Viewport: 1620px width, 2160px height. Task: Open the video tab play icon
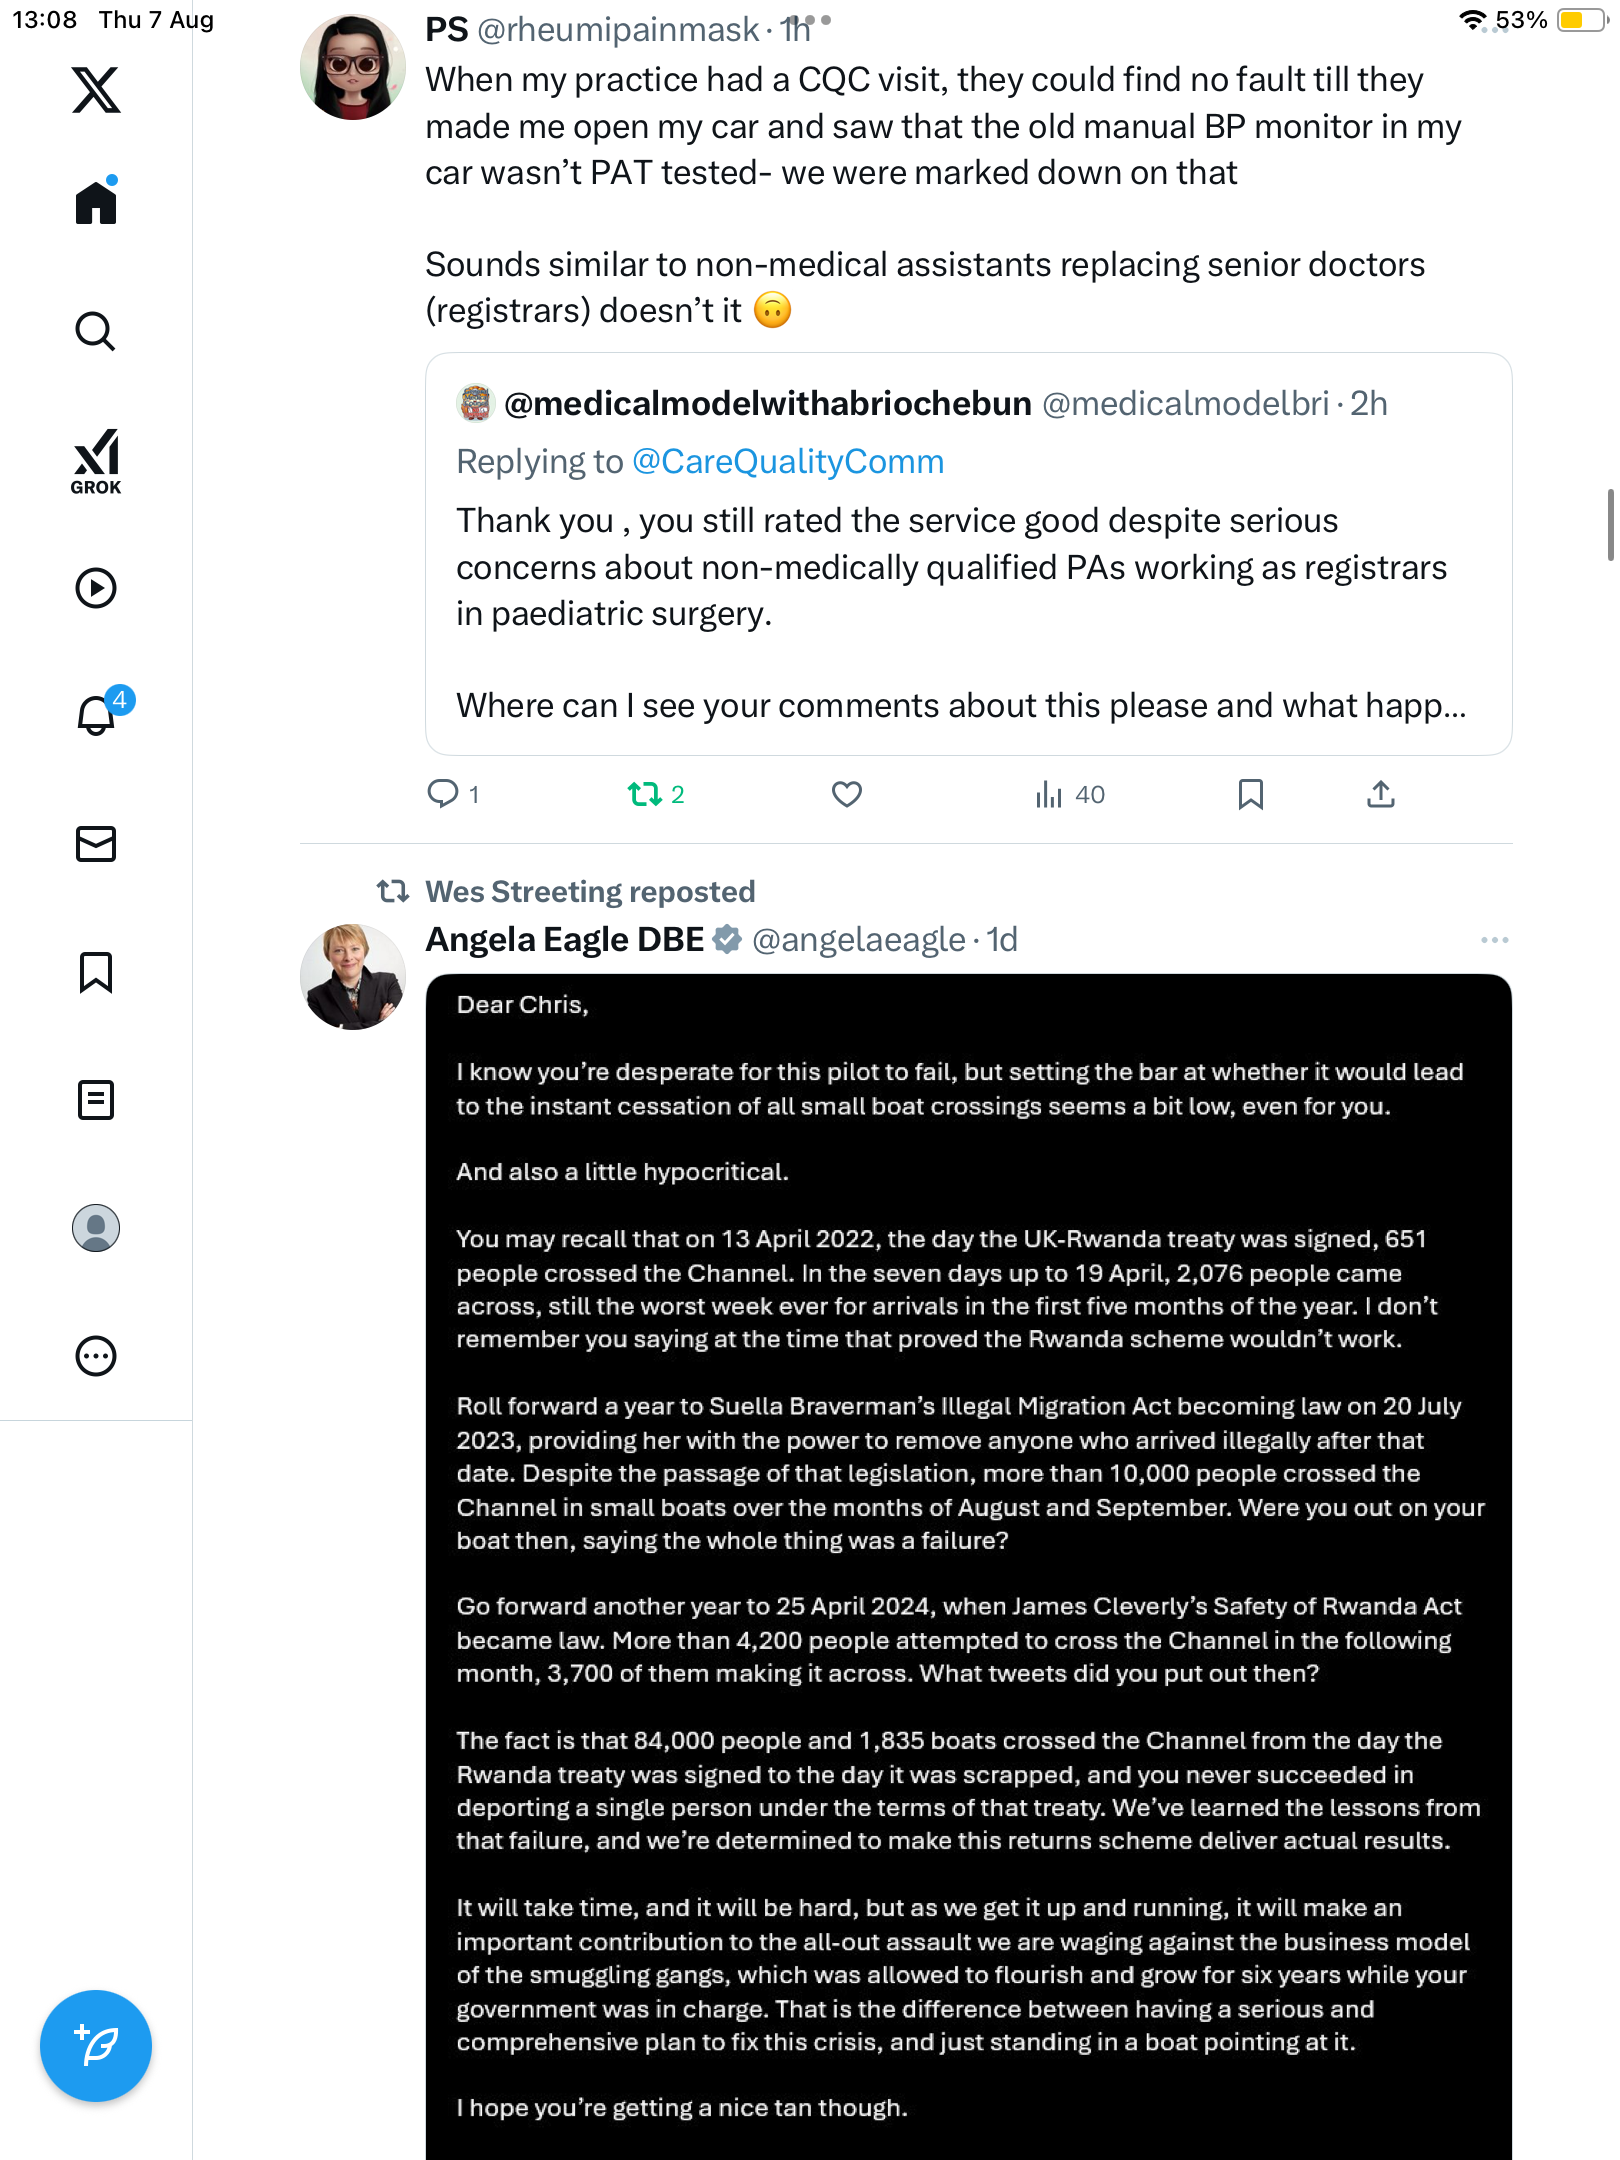coord(96,588)
